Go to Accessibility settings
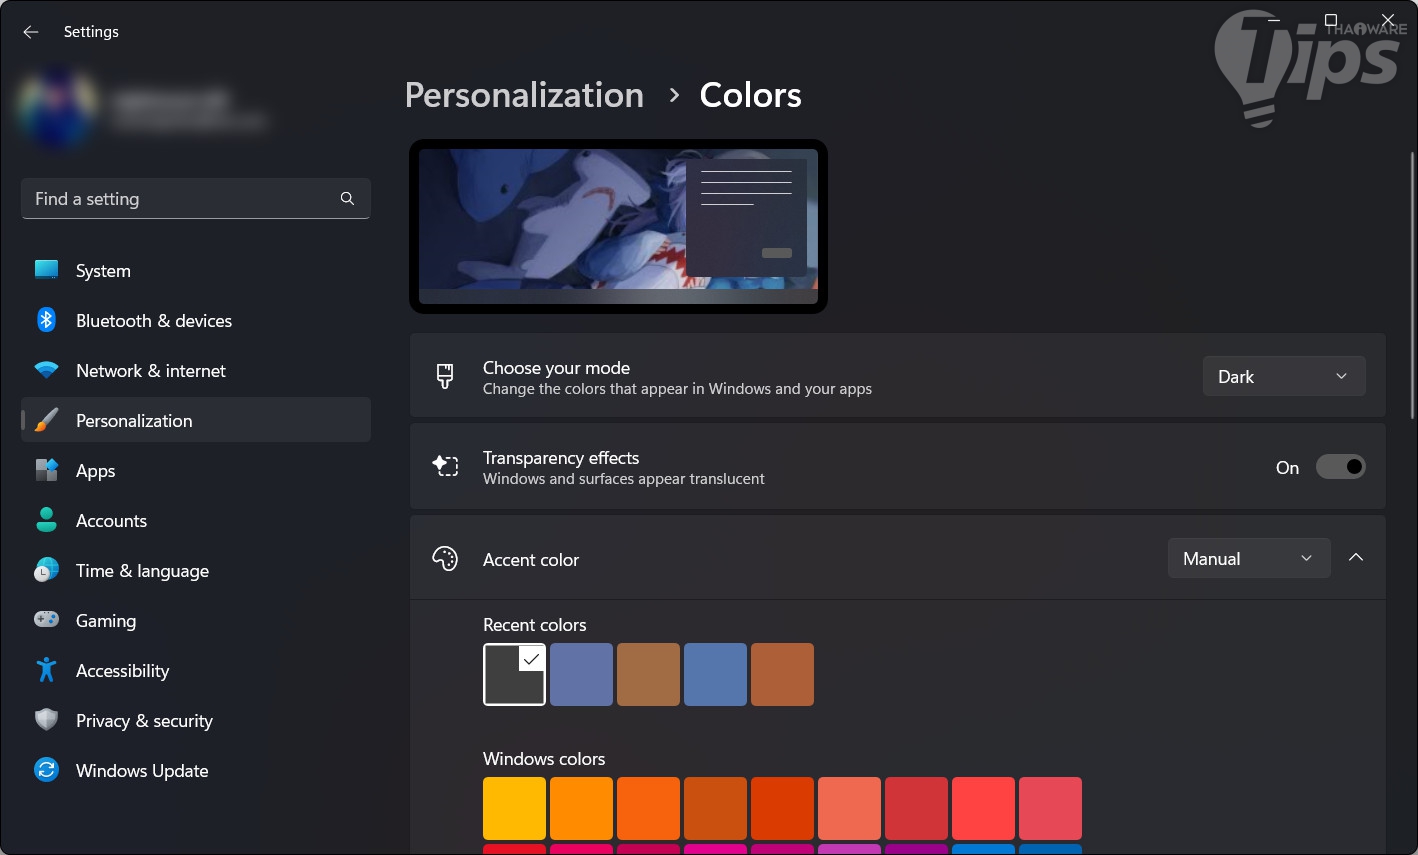 tap(196, 670)
